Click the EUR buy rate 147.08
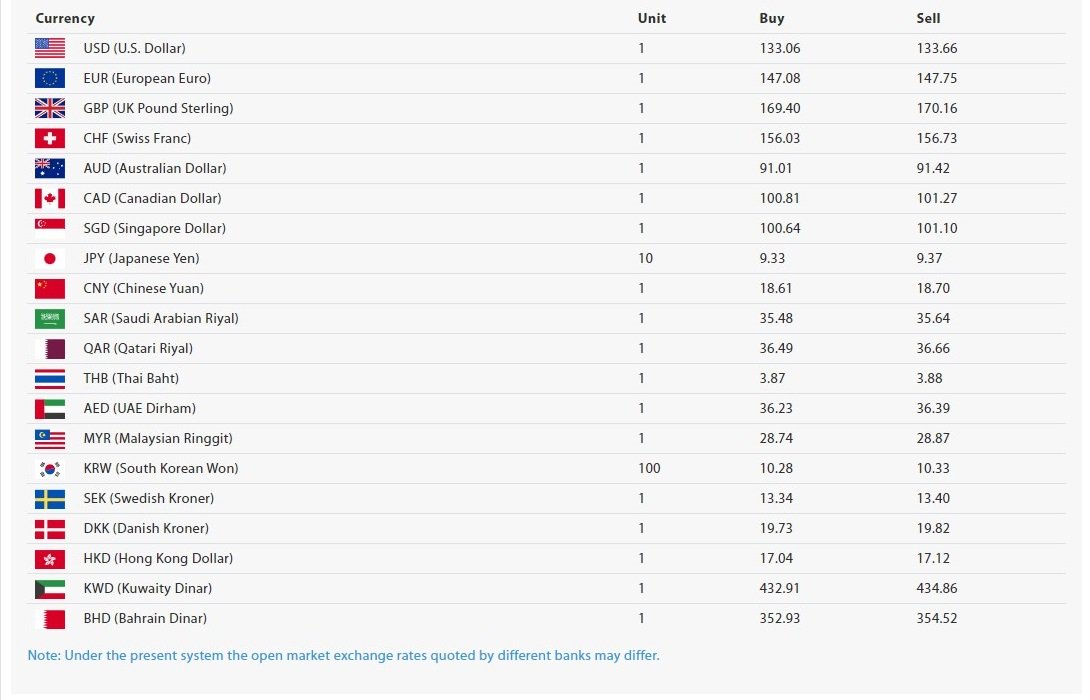This screenshot has width=1090, height=700. [x=780, y=78]
